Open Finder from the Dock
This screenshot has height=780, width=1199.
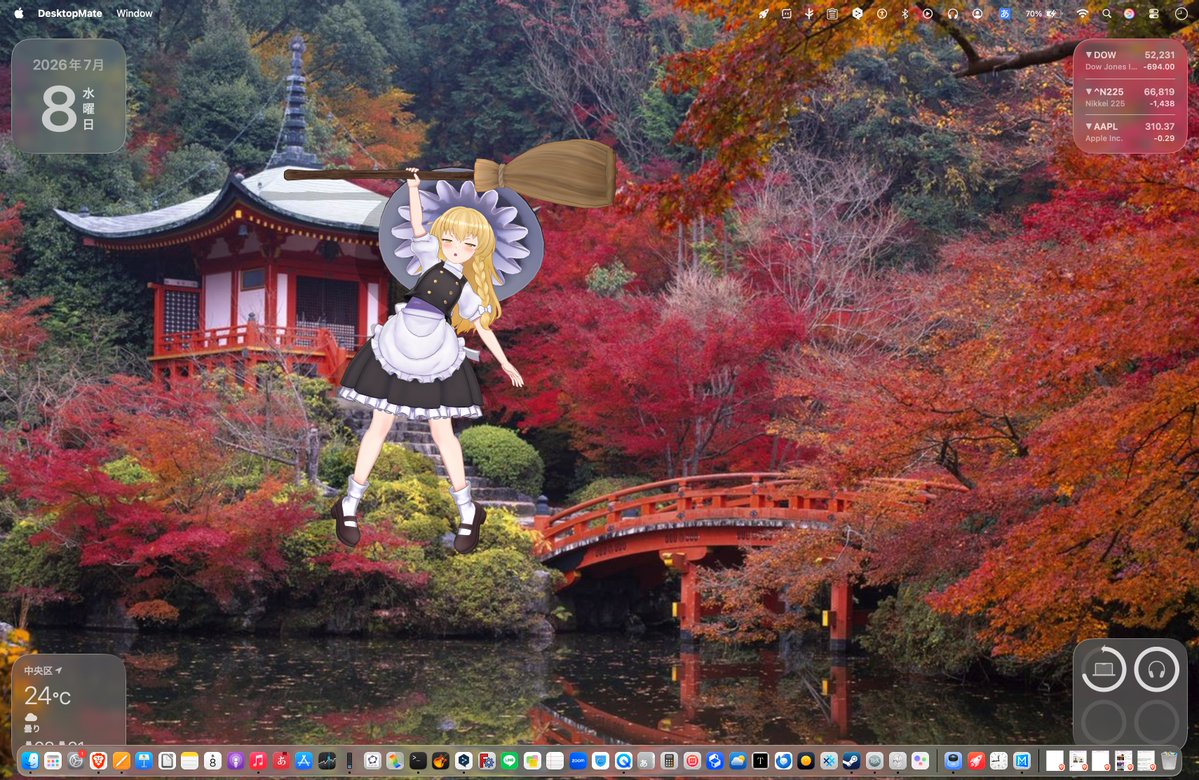(x=30, y=761)
